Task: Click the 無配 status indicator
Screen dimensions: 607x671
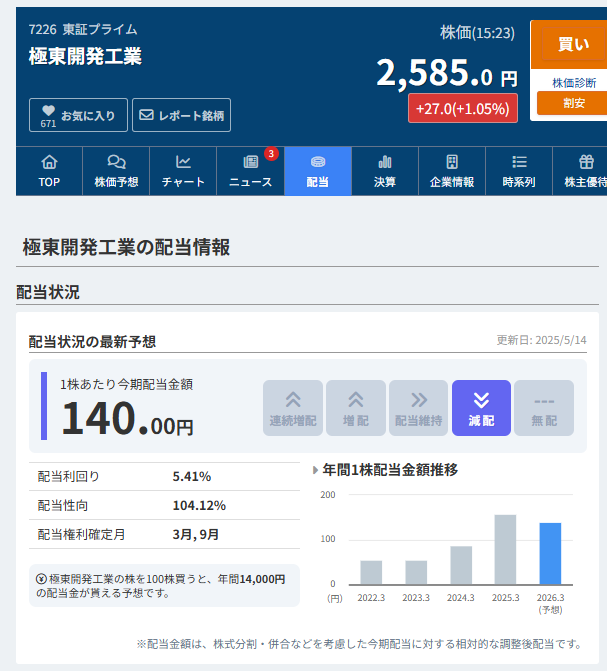Action: (544, 408)
